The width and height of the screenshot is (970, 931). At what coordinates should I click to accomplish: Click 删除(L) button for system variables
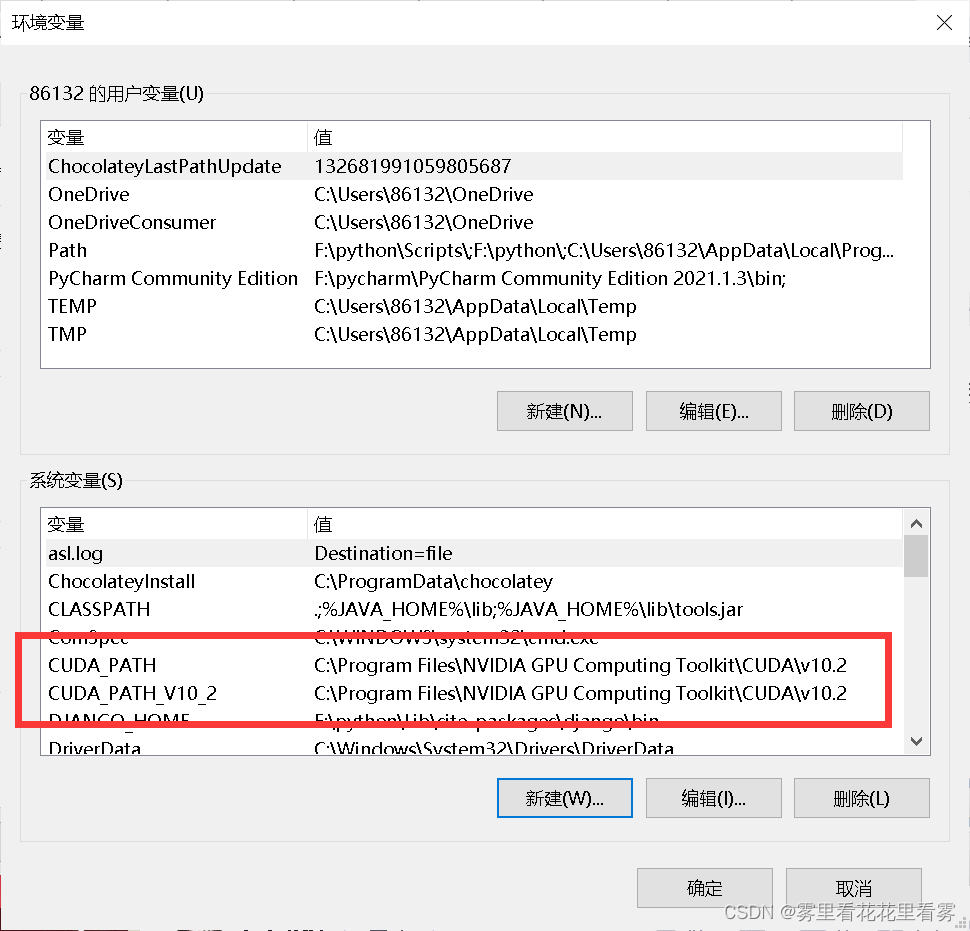[x=861, y=798]
